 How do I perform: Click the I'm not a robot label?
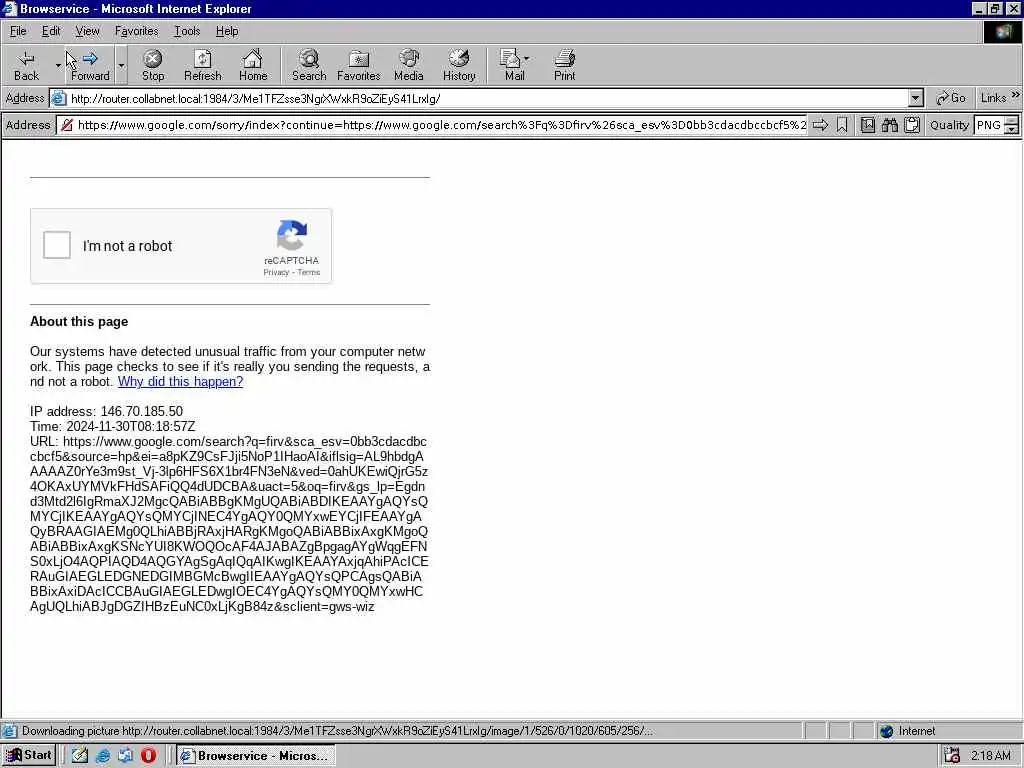[127, 246]
